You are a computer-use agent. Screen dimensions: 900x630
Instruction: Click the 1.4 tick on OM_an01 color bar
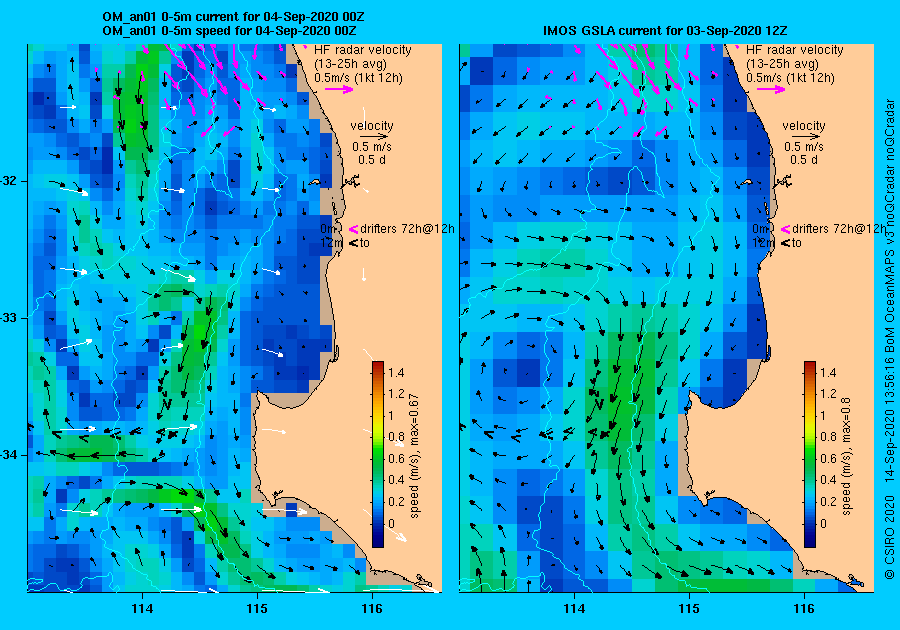pos(396,372)
